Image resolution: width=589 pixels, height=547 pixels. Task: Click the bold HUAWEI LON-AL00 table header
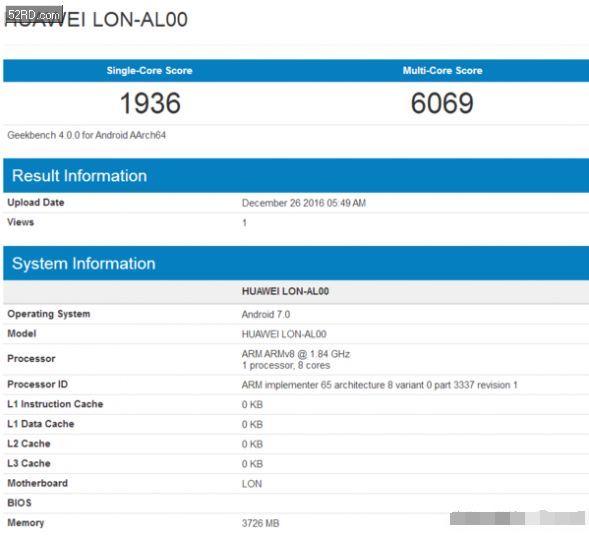coord(285,292)
